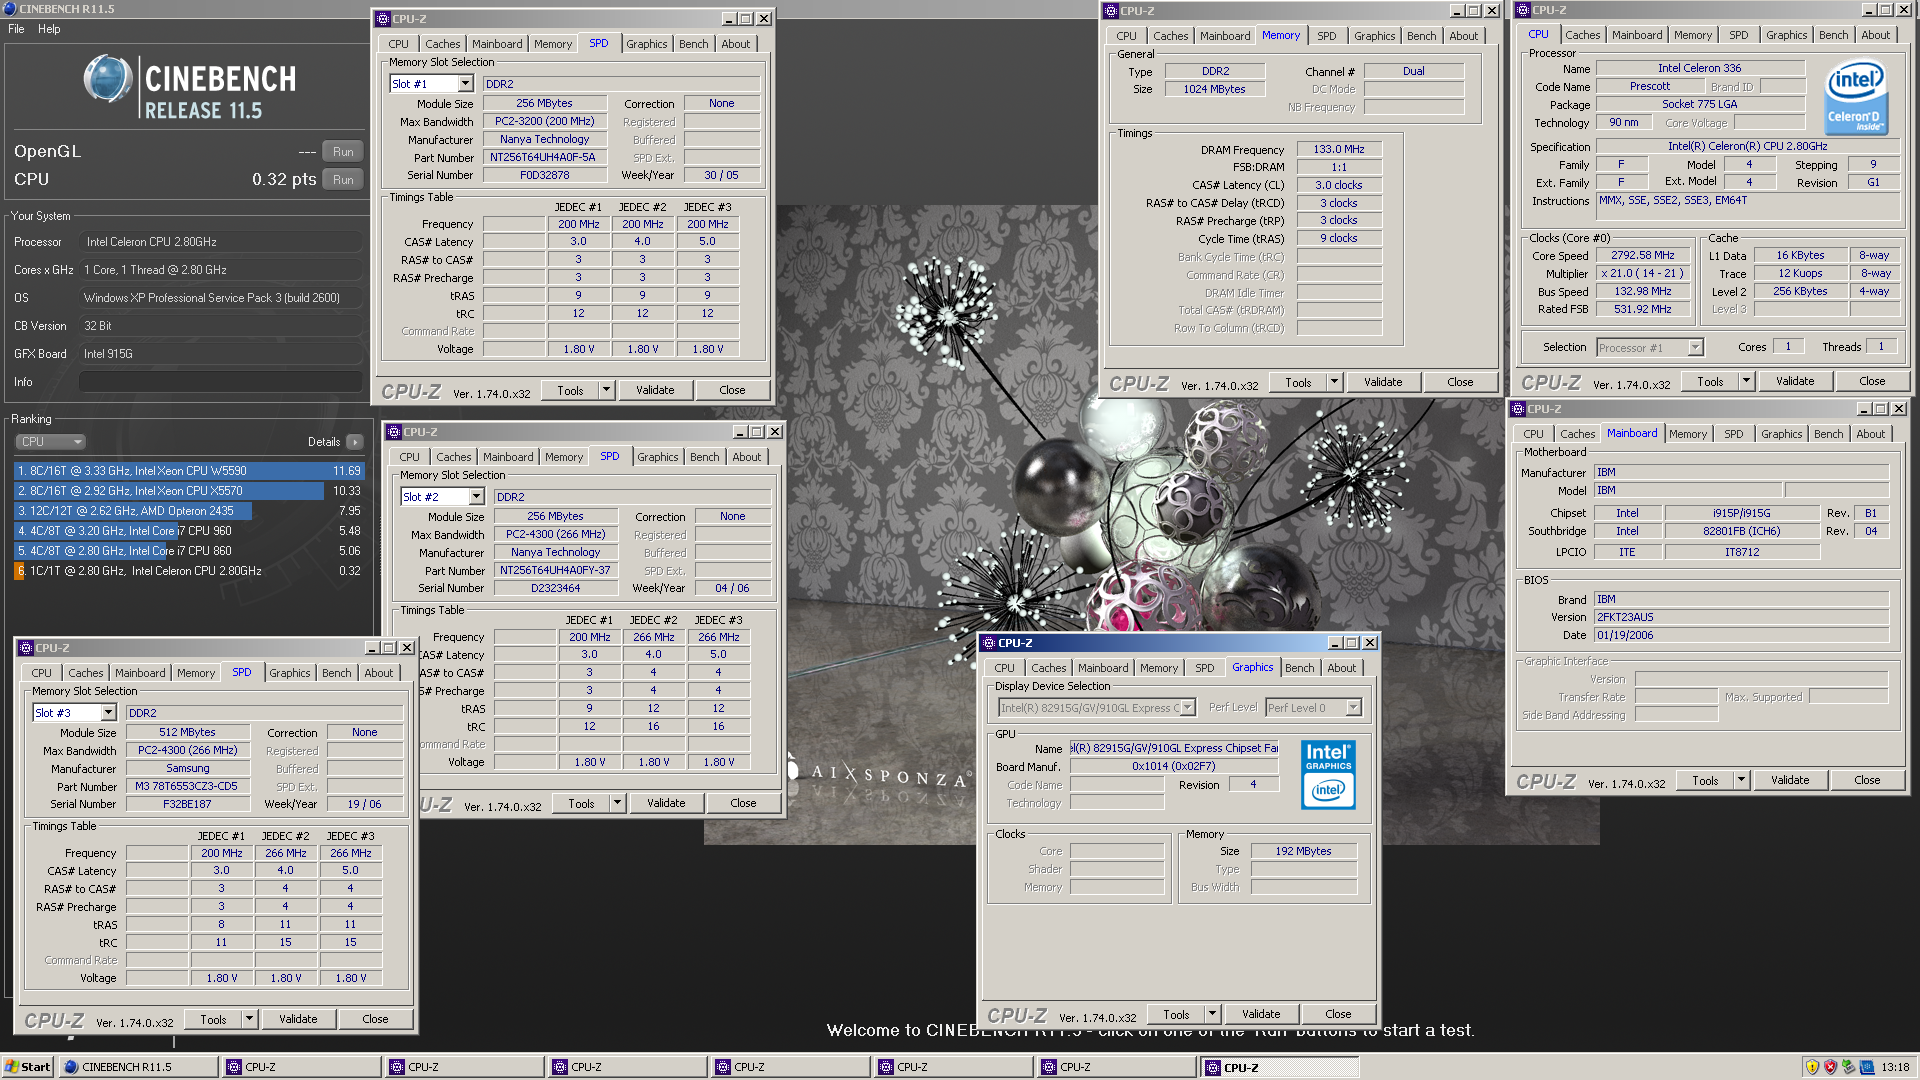
Task: Click the Info field in Cinebench Your System
Action: pos(220,382)
